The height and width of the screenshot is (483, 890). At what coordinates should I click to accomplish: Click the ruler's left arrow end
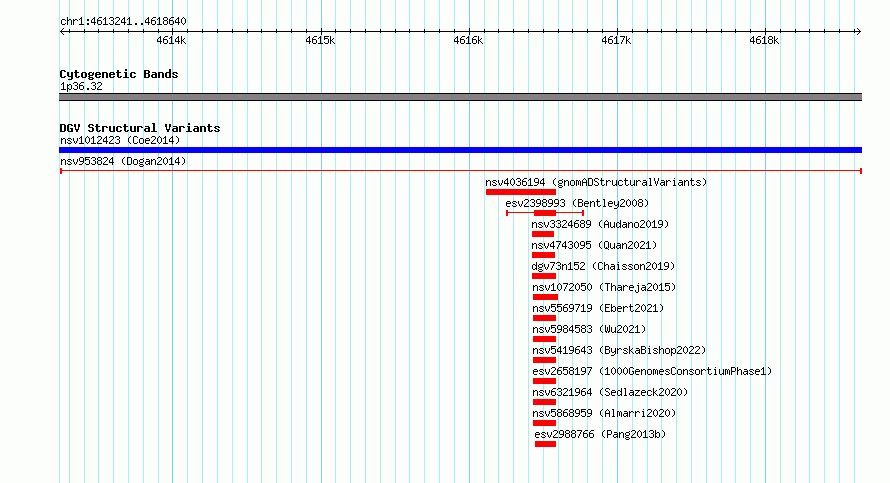[x=62, y=31]
